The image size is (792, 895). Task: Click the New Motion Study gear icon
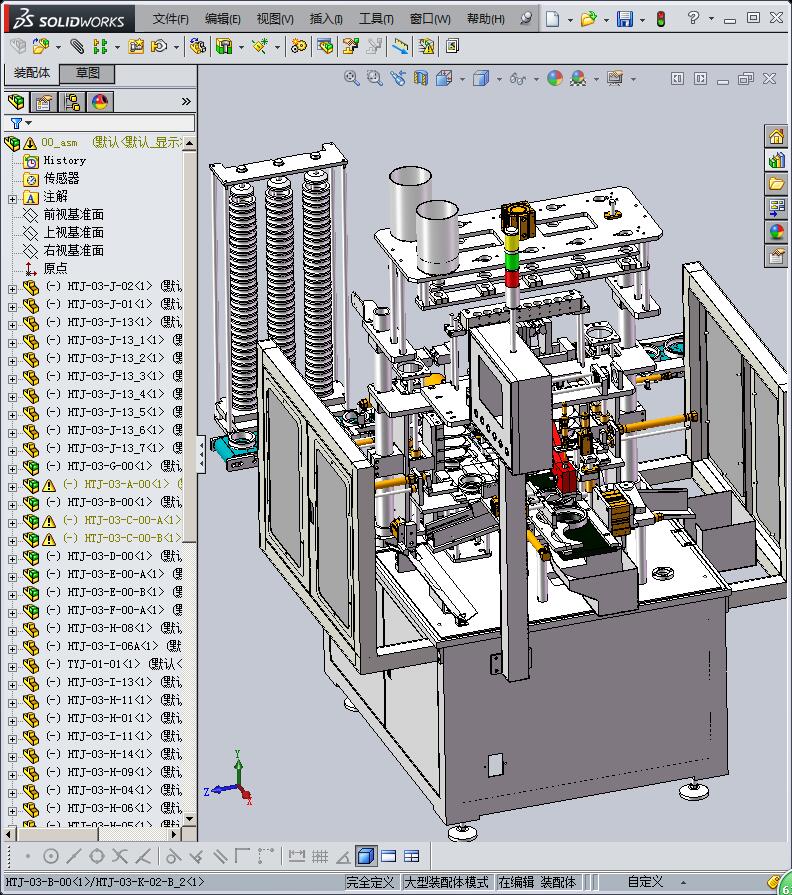tap(298, 46)
